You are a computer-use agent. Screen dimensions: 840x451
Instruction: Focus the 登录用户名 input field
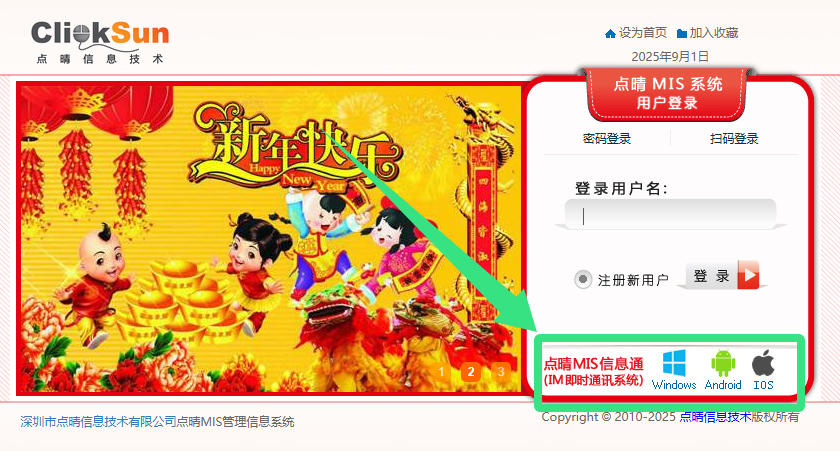tap(670, 214)
